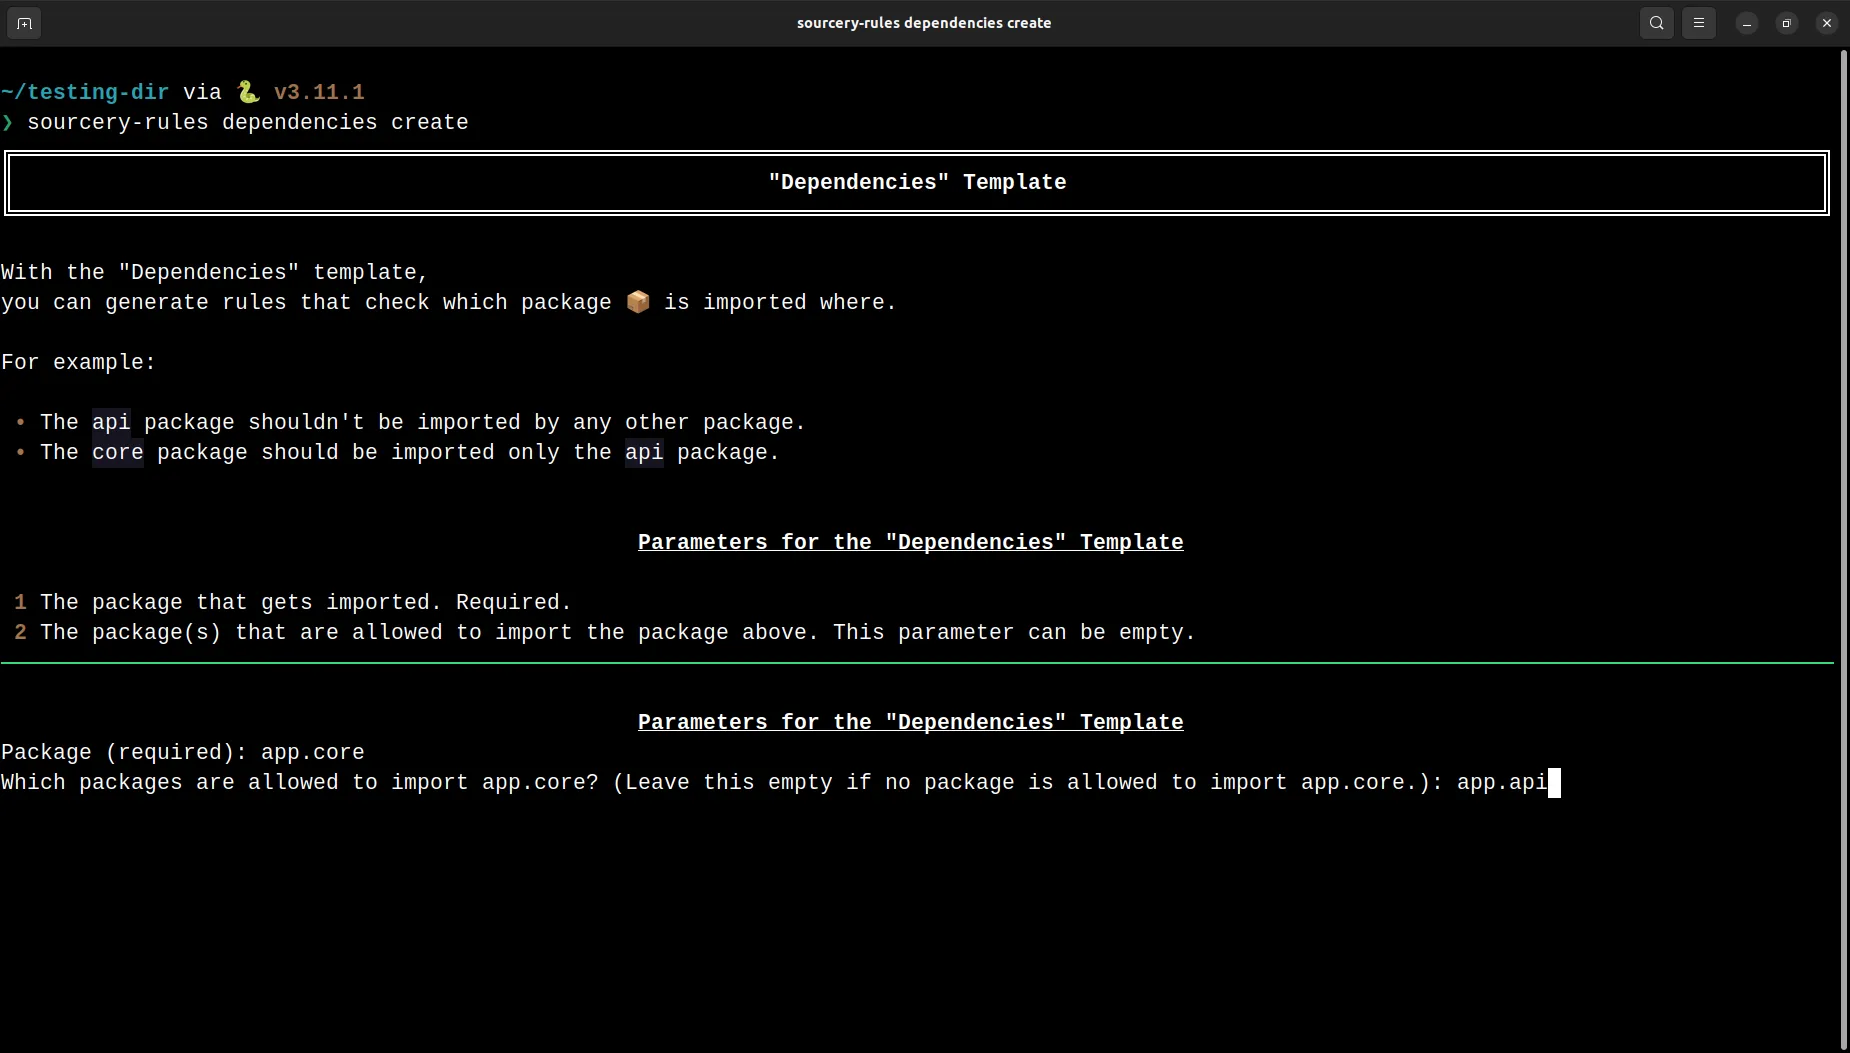Click the snake icon next to v3.11.1
1850x1053 pixels.
(246, 91)
